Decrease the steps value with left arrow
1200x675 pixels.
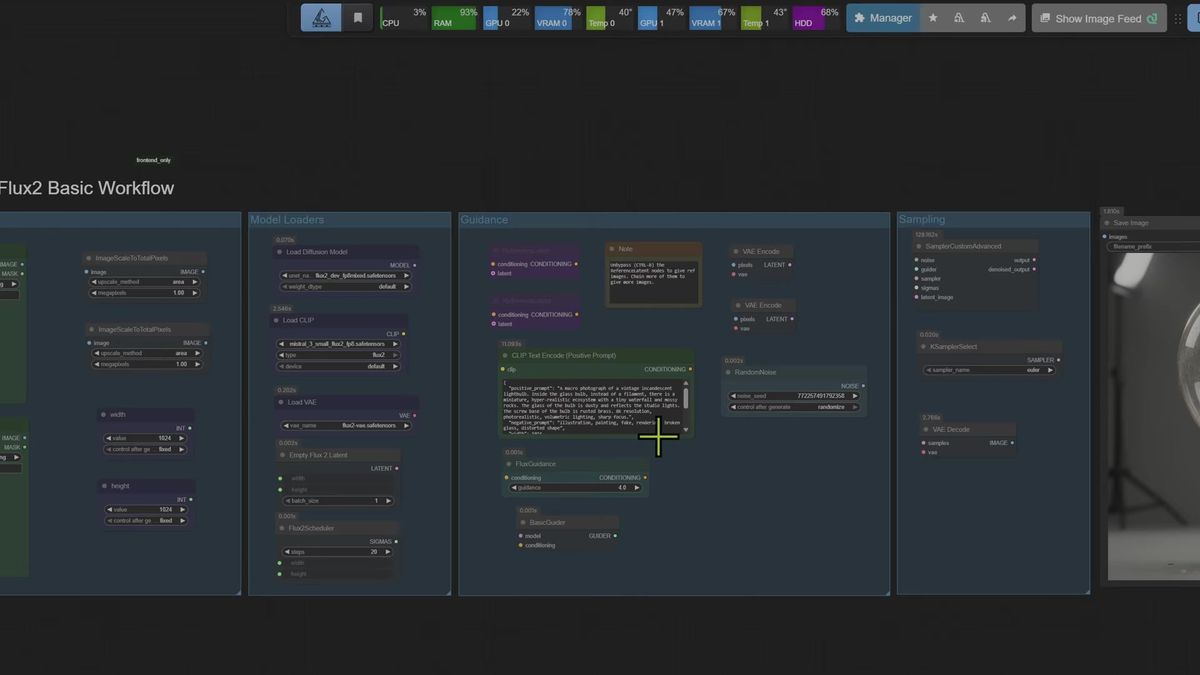coord(286,551)
